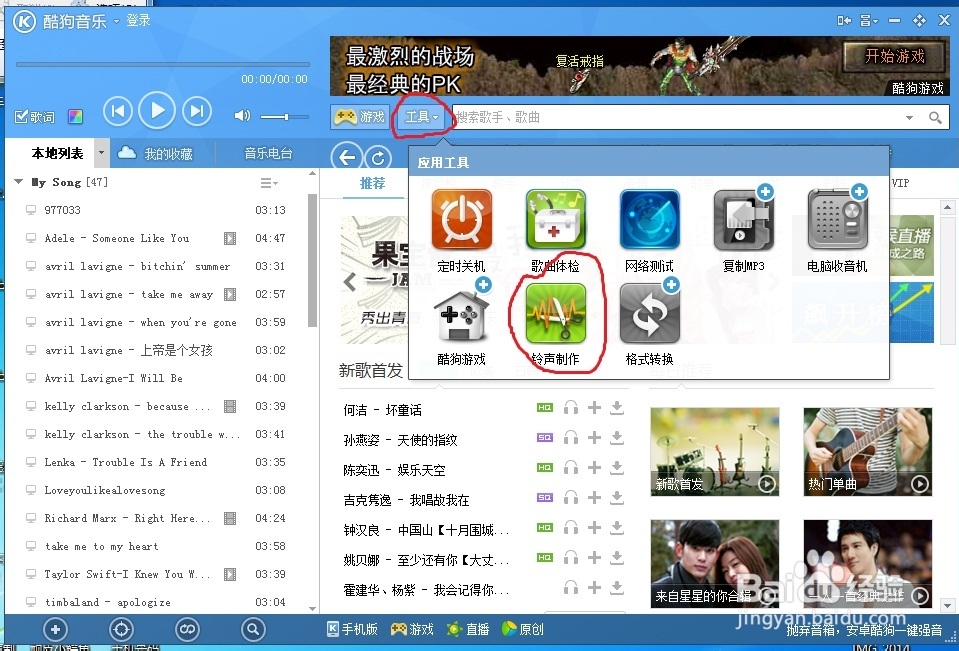
Task: Select song 977033 in the list
Action: (x=62, y=210)
